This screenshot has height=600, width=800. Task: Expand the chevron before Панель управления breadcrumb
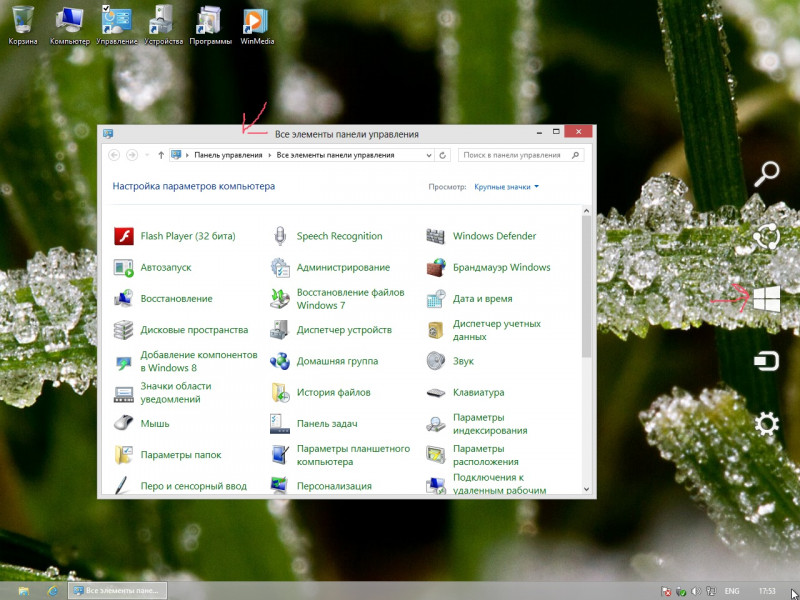click(188, 155)
